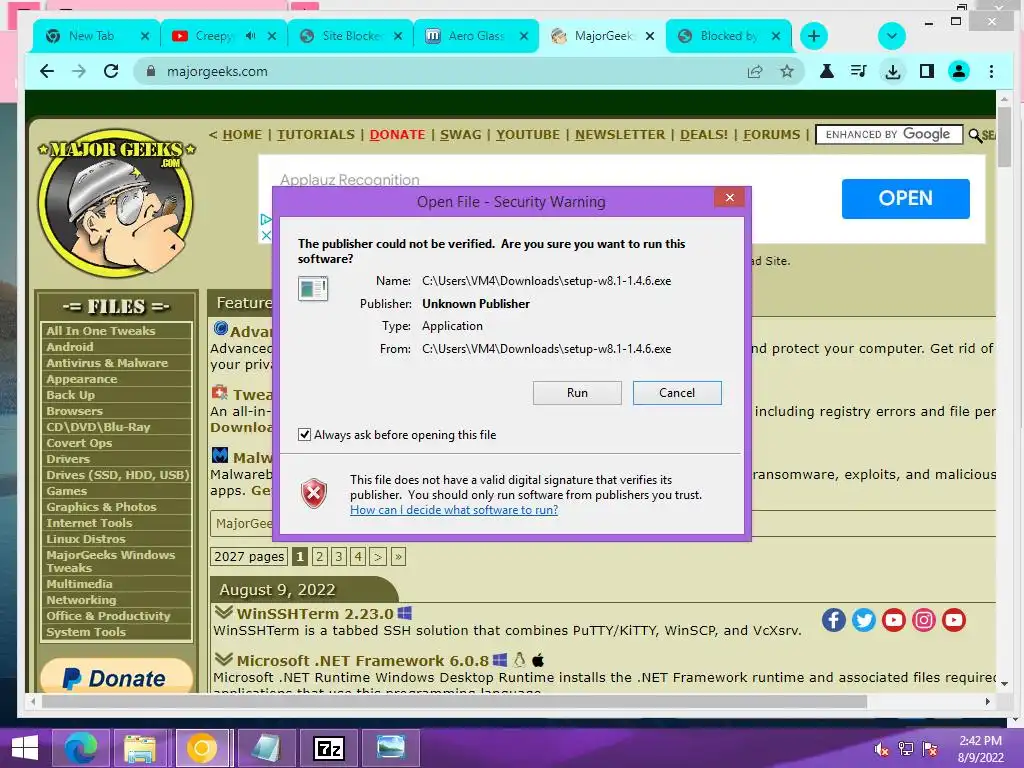This screenshot has width=1024, height=768.
Task: Open MajorGeeks Instagram icon
Action: coord(923,620)
